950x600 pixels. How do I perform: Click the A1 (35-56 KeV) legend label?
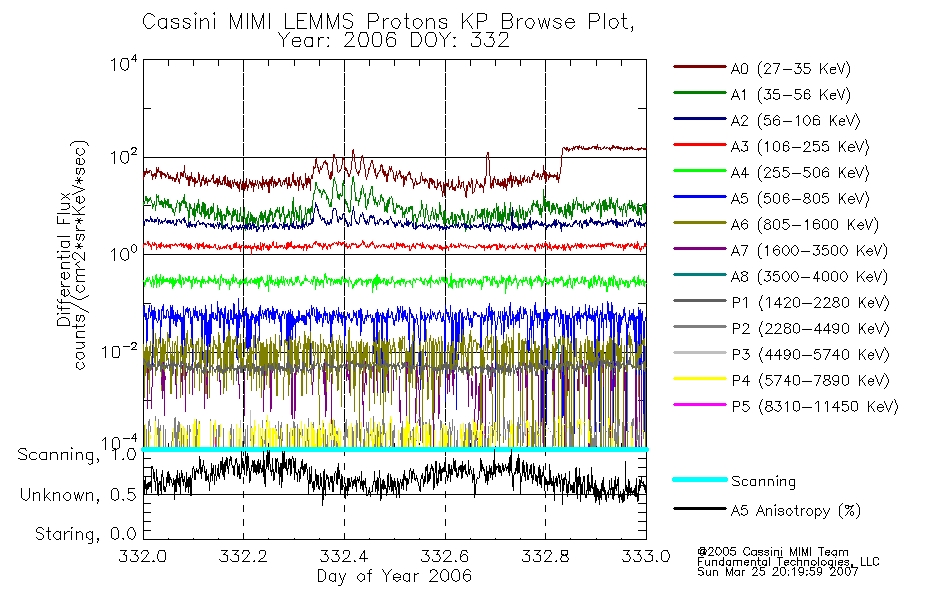coord(791,95)
